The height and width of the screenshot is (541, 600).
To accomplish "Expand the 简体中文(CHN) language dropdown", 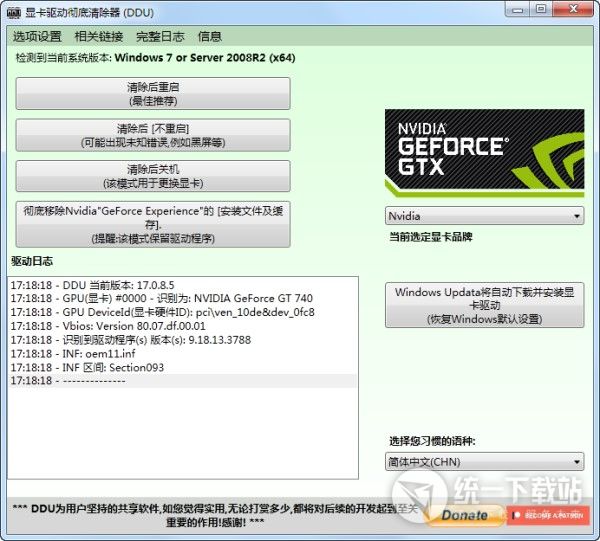I will point(484,462).
